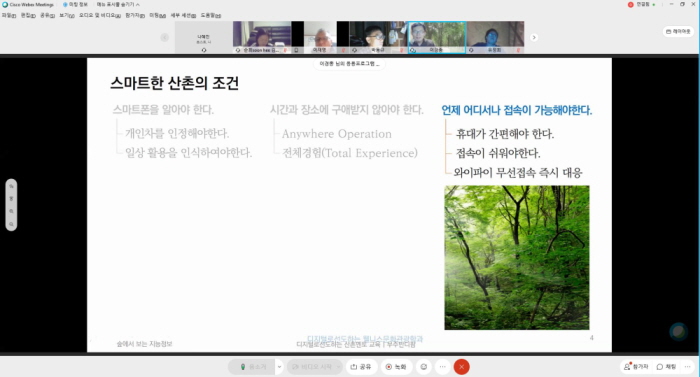Click text Anywhere Operation

coord(337,134)
